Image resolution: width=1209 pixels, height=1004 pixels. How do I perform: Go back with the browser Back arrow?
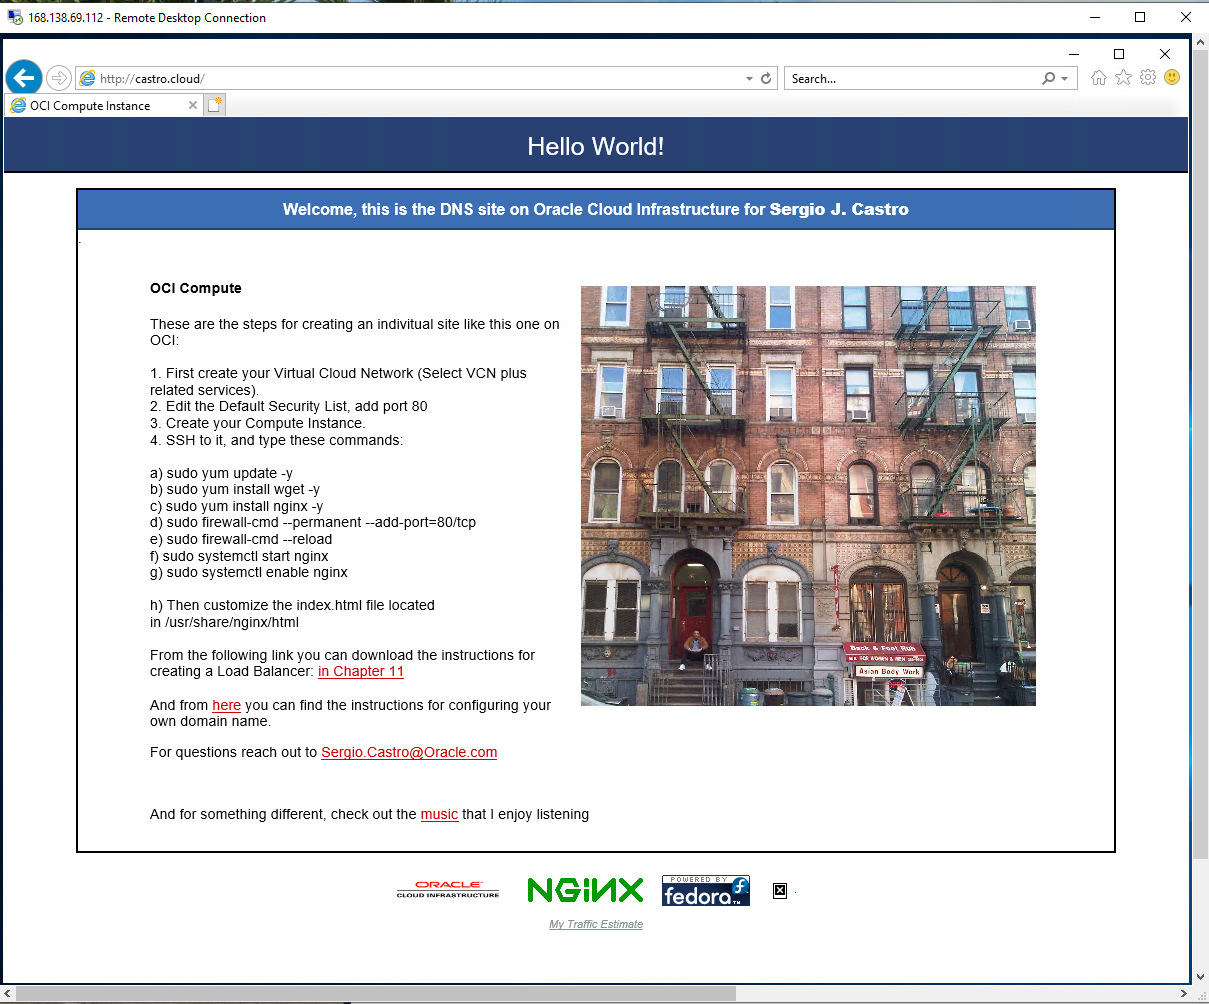tap(24, 78)
